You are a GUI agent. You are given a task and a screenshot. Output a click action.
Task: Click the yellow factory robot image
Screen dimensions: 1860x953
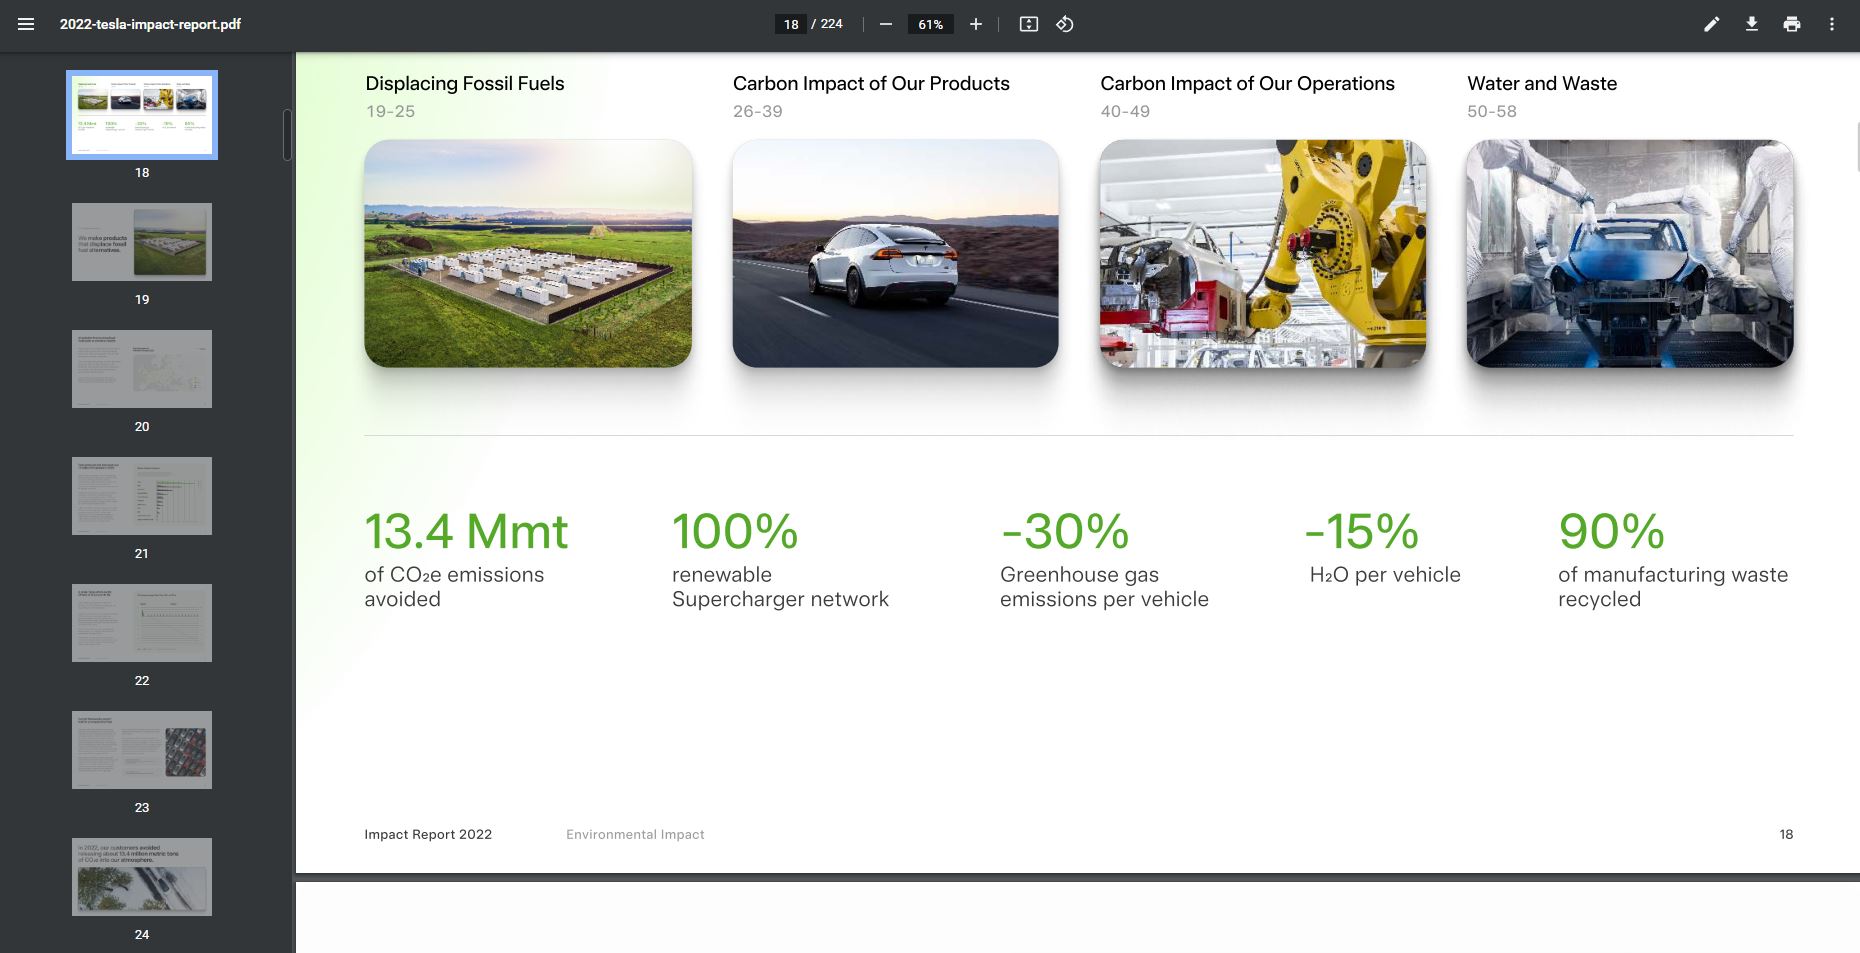pos(1263,253)
